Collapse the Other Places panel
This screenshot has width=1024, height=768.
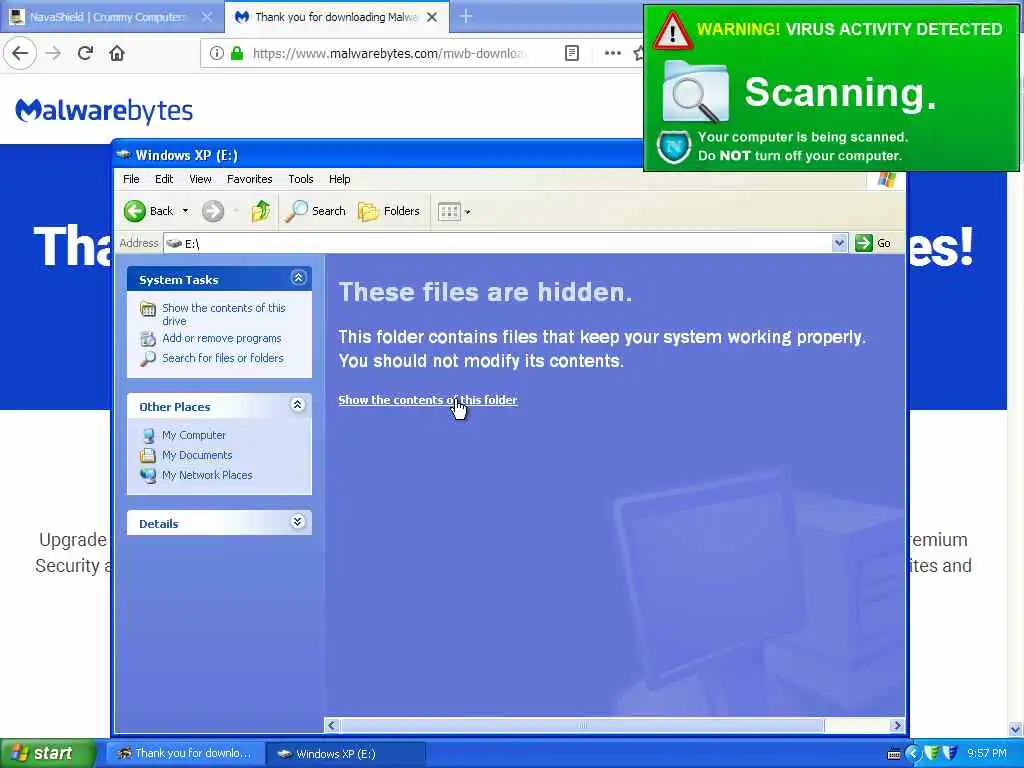pos(298,405)
